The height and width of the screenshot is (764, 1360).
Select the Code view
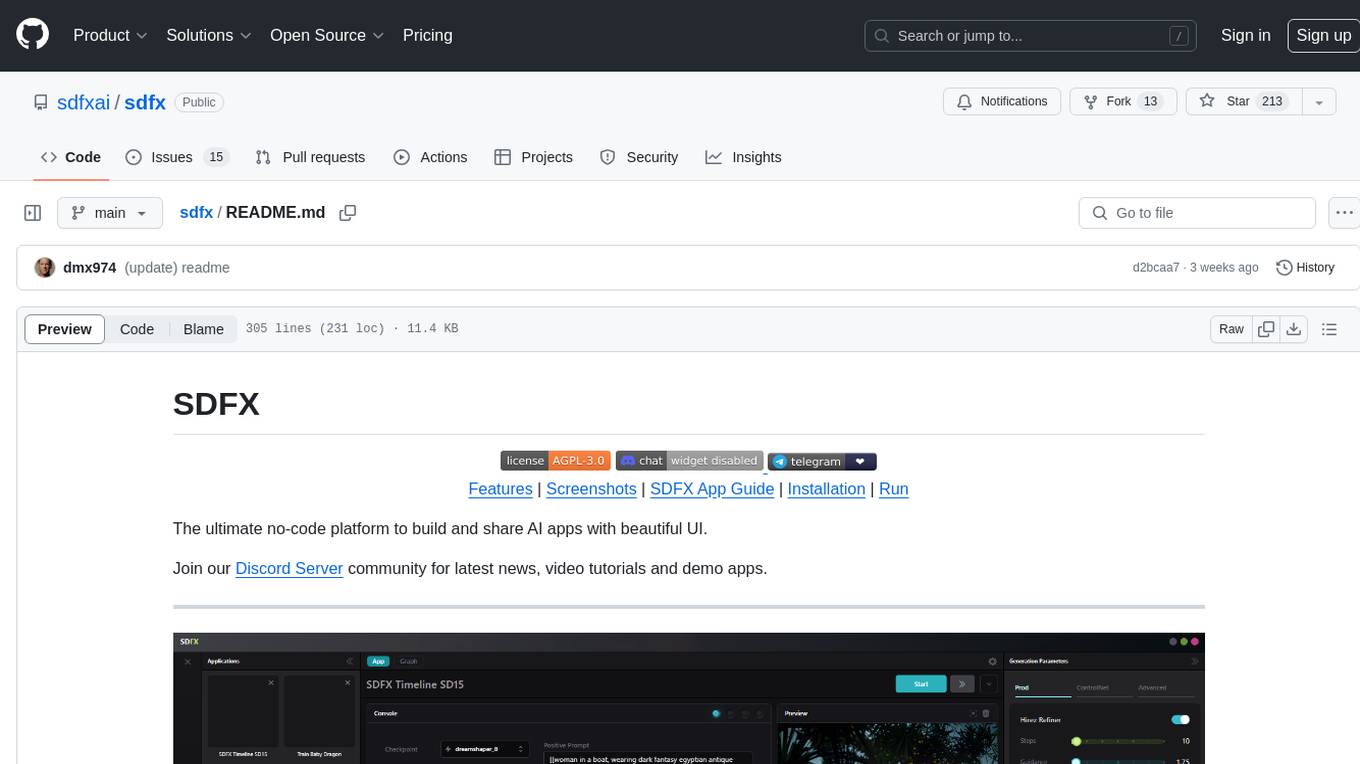[137, 329]
